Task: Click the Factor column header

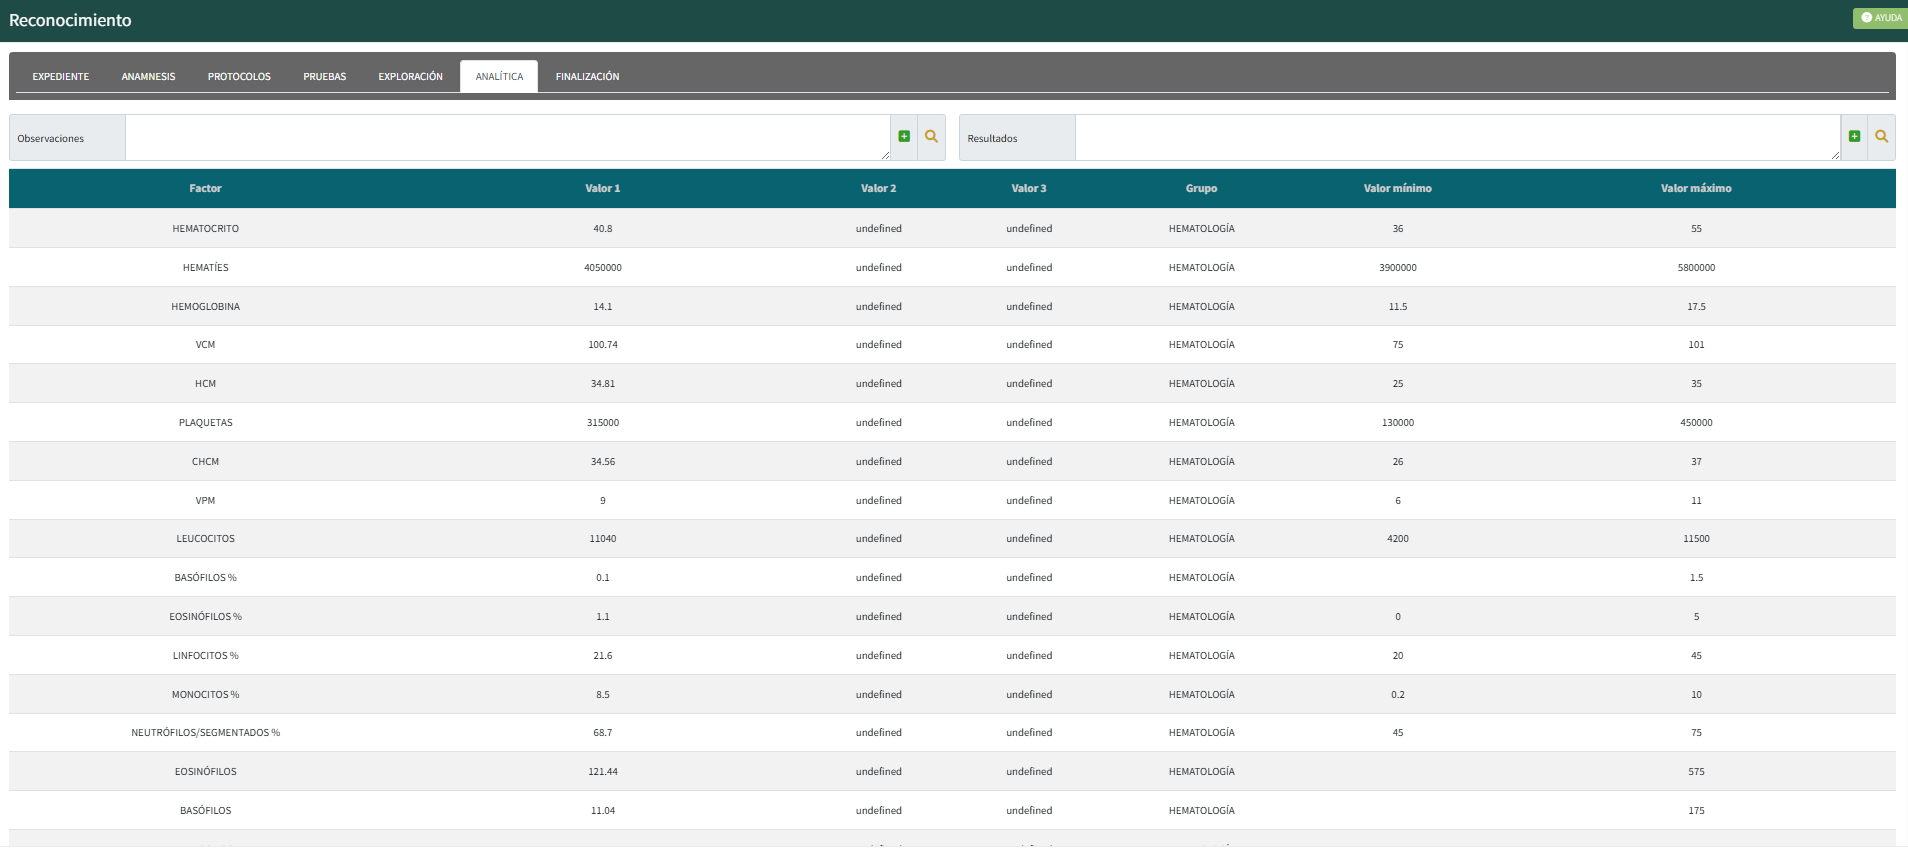Action: [x=205, y=188]
